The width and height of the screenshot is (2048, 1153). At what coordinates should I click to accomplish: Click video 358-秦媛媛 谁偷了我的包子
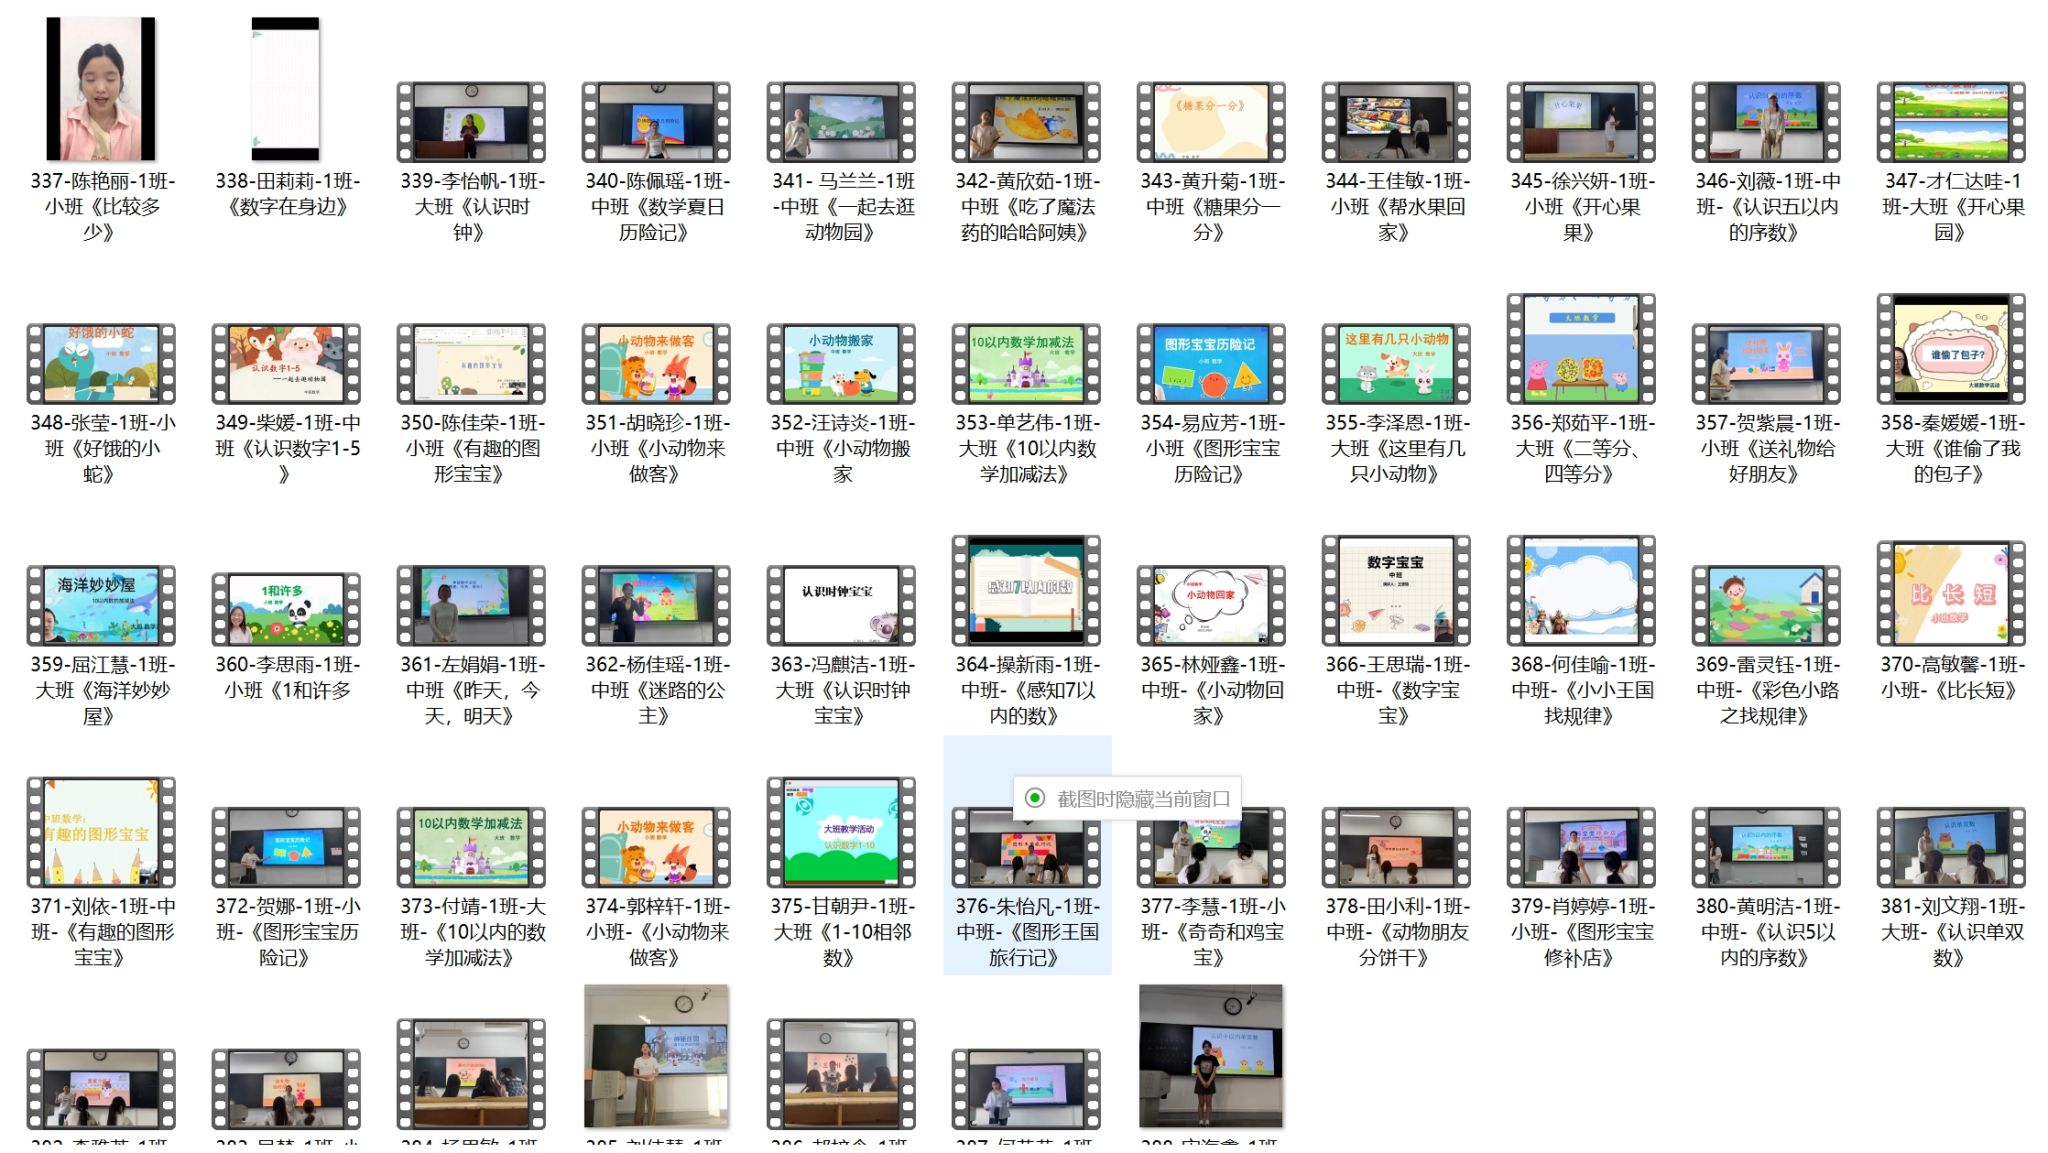(x=1950, y=350)
